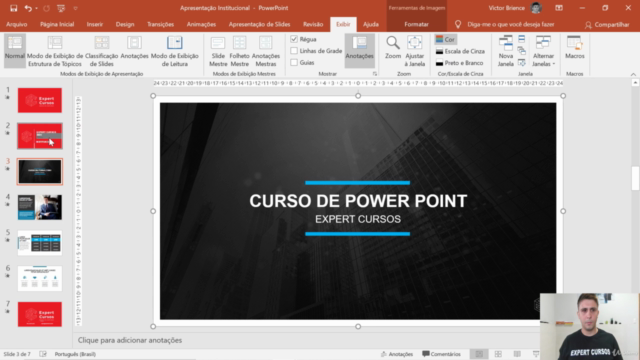Click the Save icon in quick access toolbar
The image size is (640, 360).
13,8
